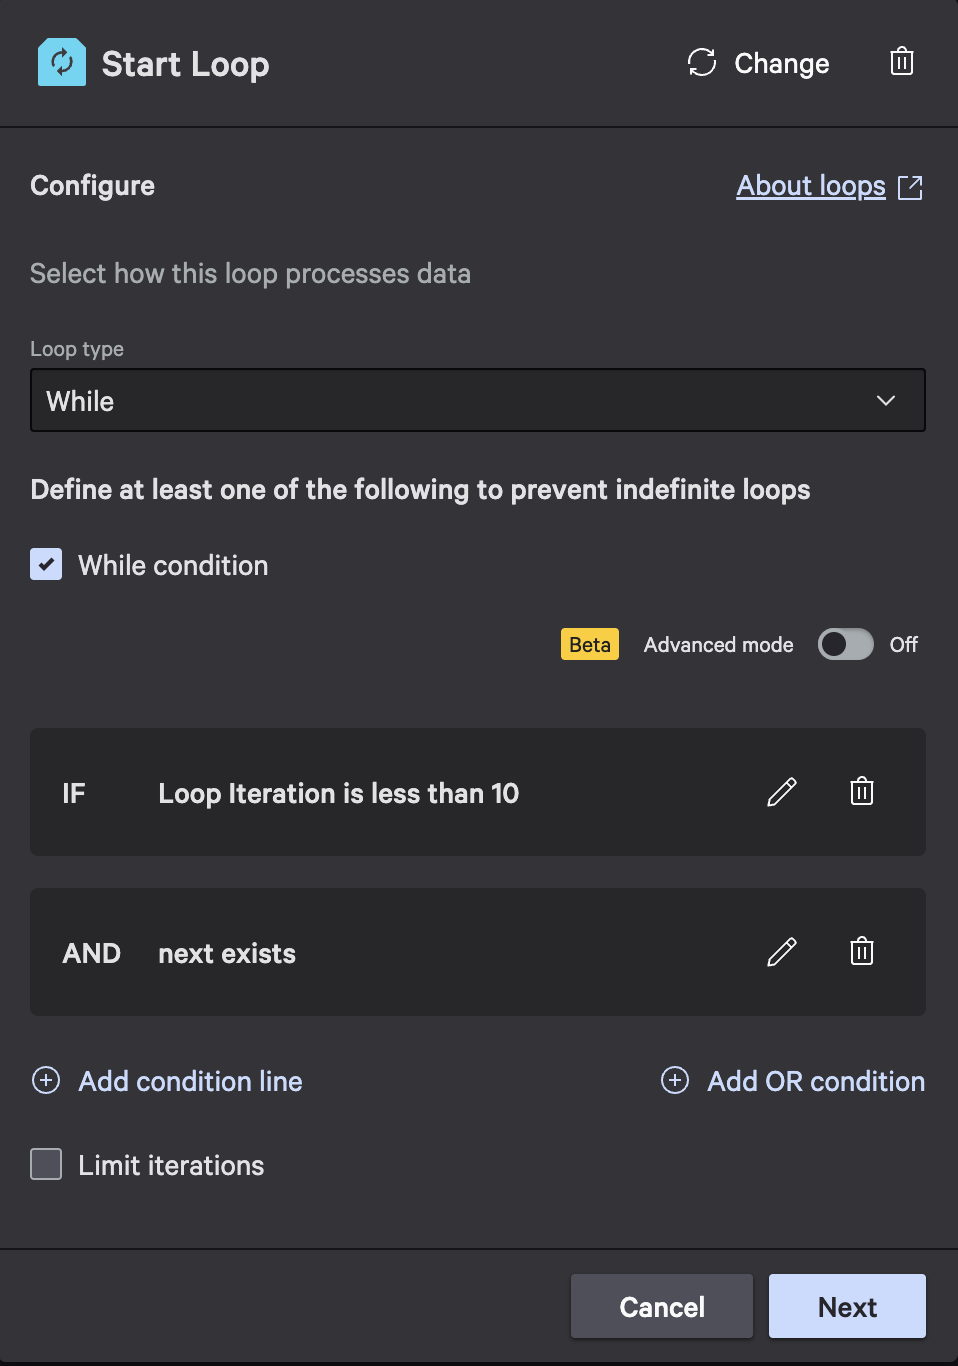Open the Loop type dropdown
The height and width of the screenshot is (1366, 958).
tap(478, 400)
